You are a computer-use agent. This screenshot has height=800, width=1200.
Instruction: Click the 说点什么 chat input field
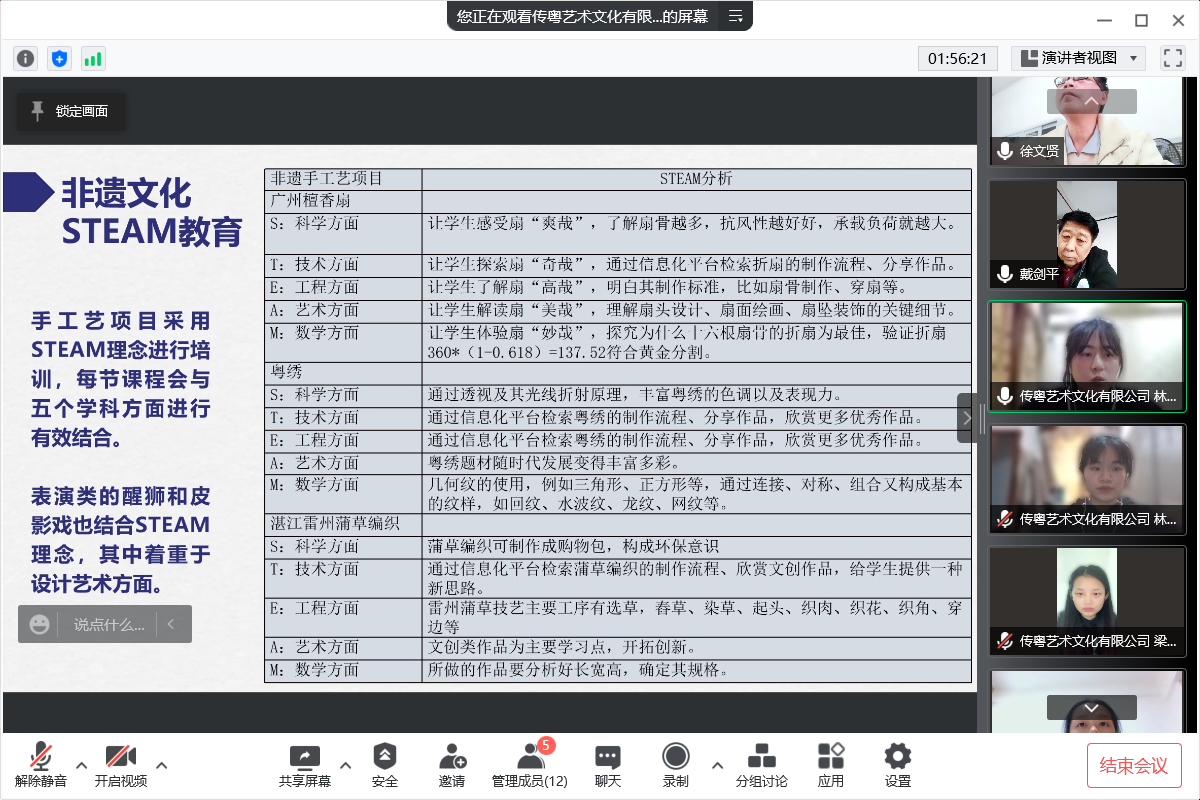point(108,624)
